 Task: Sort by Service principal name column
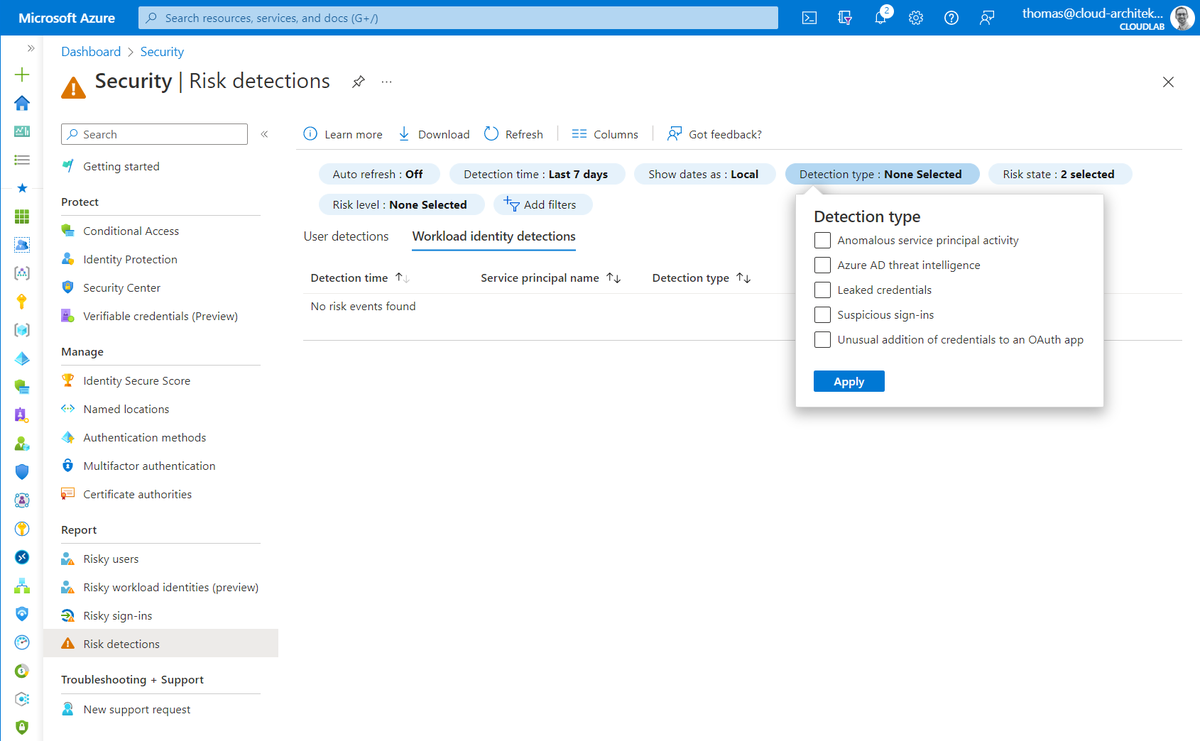click(x=551, y=278)
